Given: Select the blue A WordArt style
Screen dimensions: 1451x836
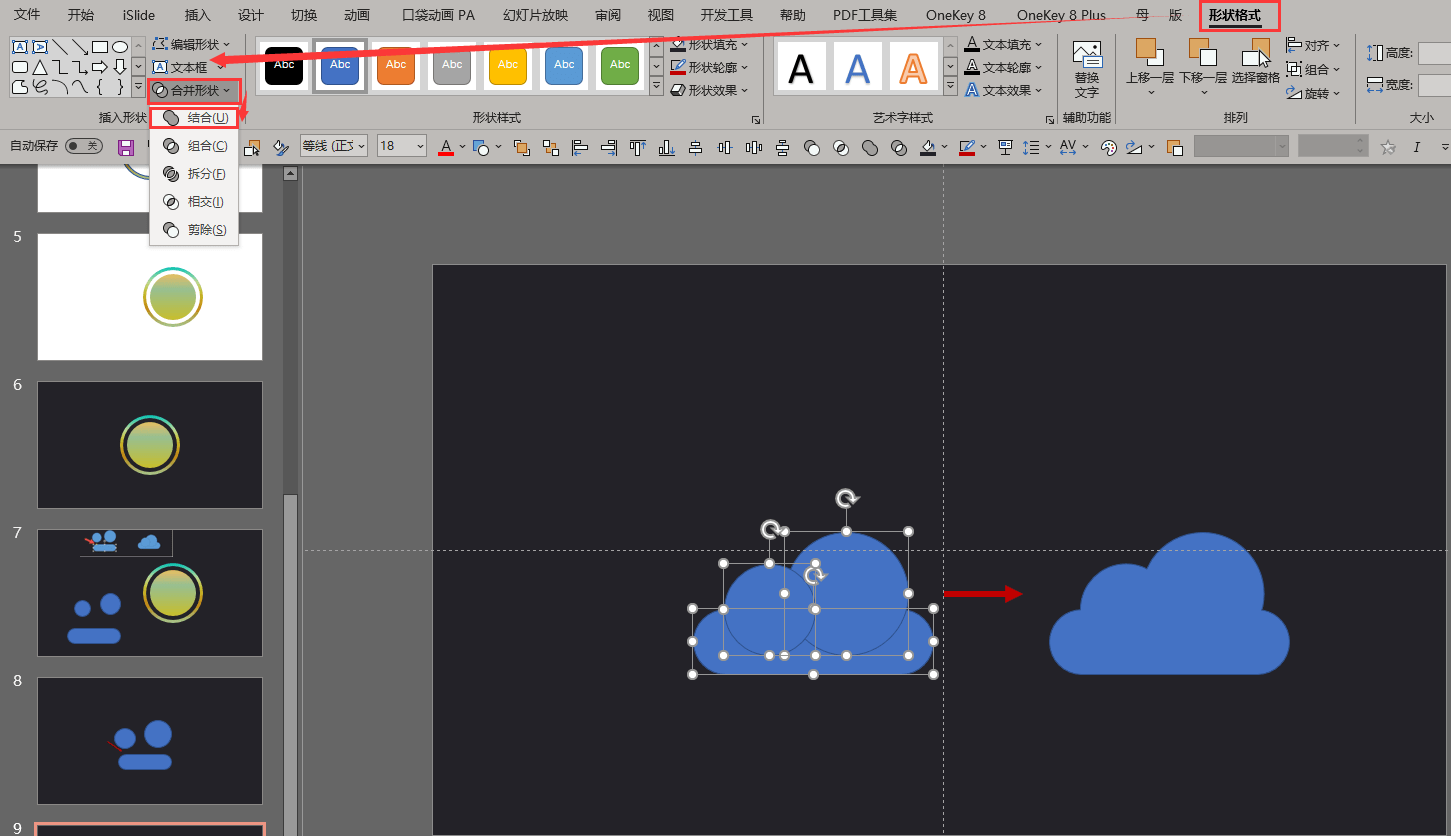Looking at the screenshot, I should [857, 67].
